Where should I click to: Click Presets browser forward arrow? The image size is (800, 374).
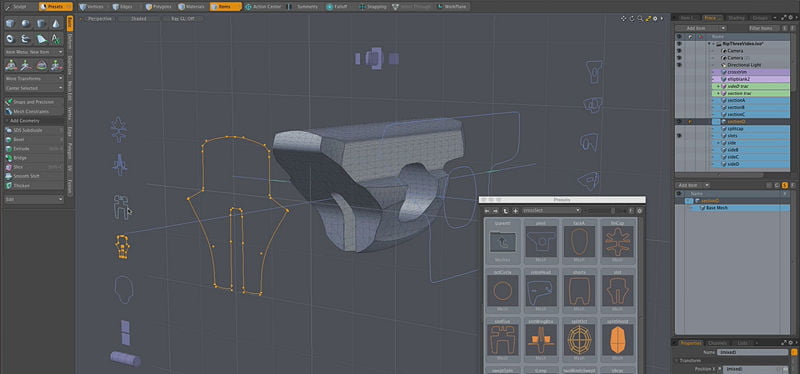click(495, 211)
